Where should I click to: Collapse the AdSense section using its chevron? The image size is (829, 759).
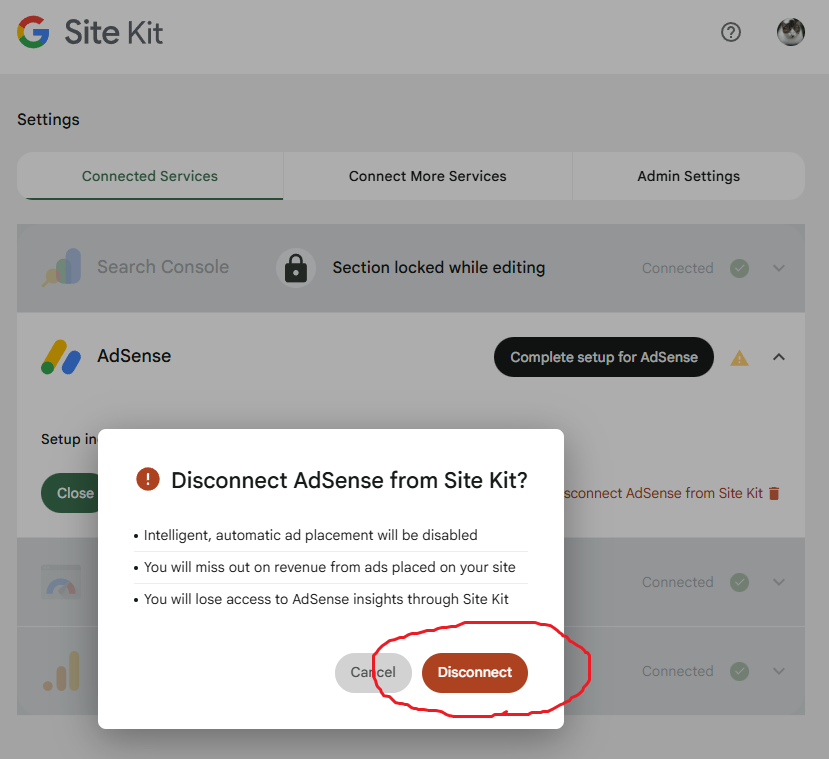pyautogui.click(x=779, y=357)
